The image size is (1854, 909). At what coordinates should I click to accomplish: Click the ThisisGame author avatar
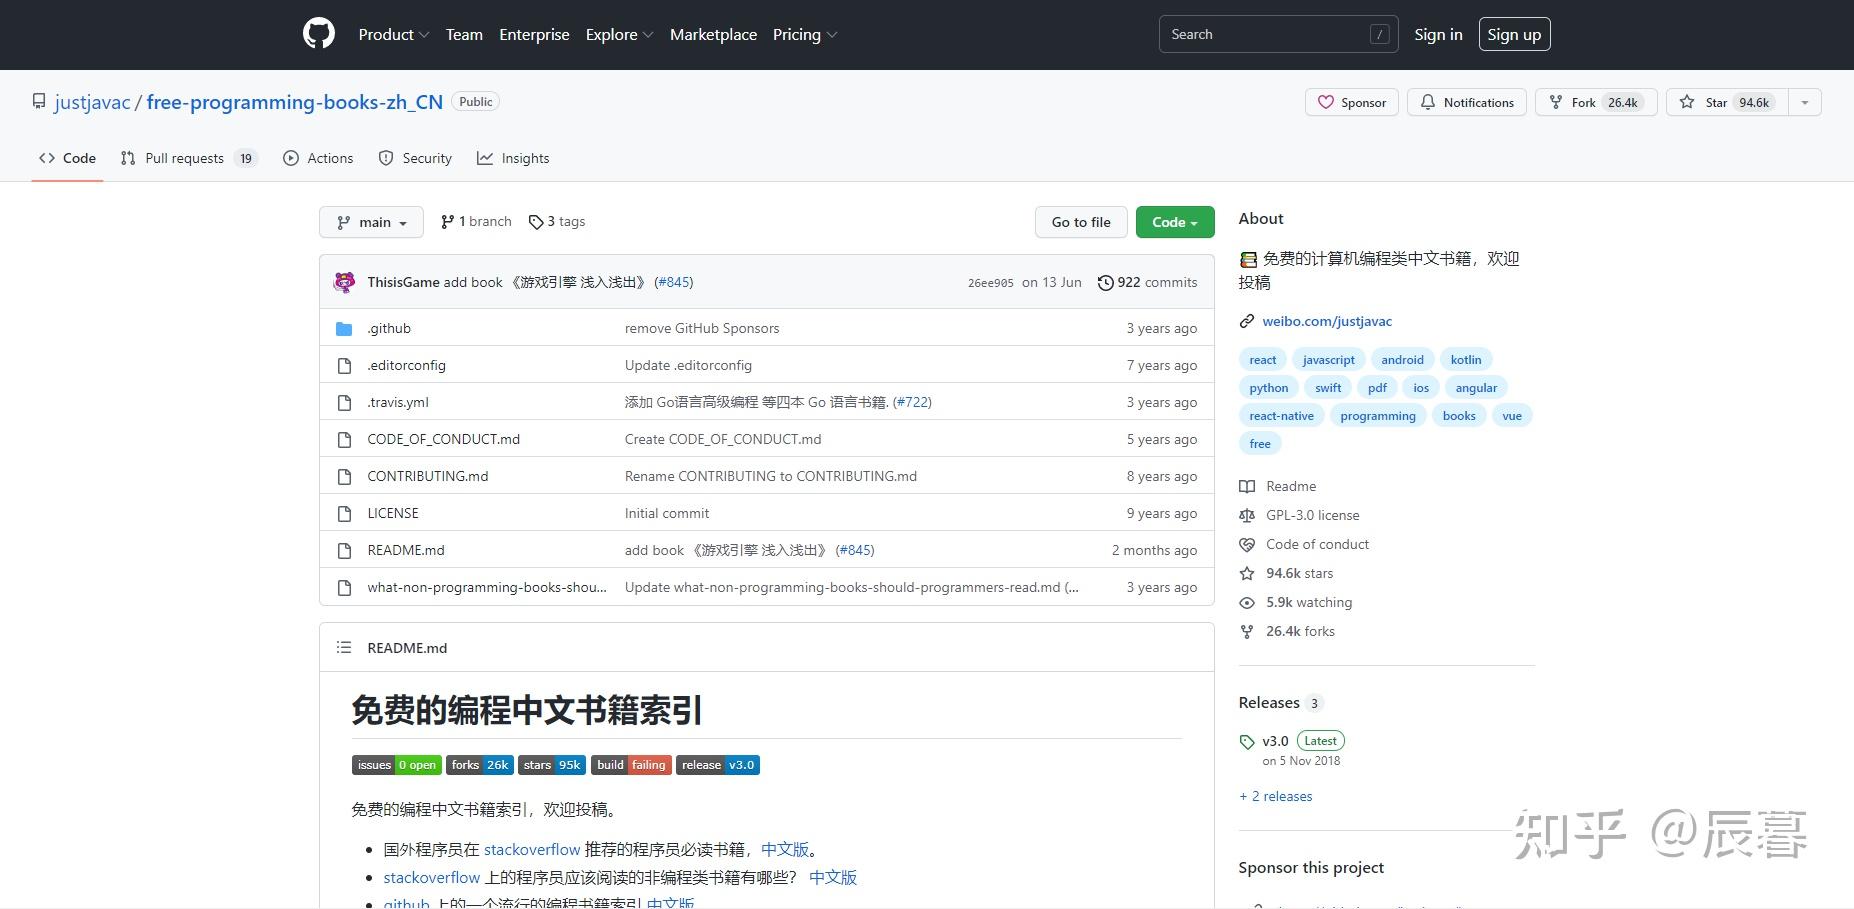344,282
